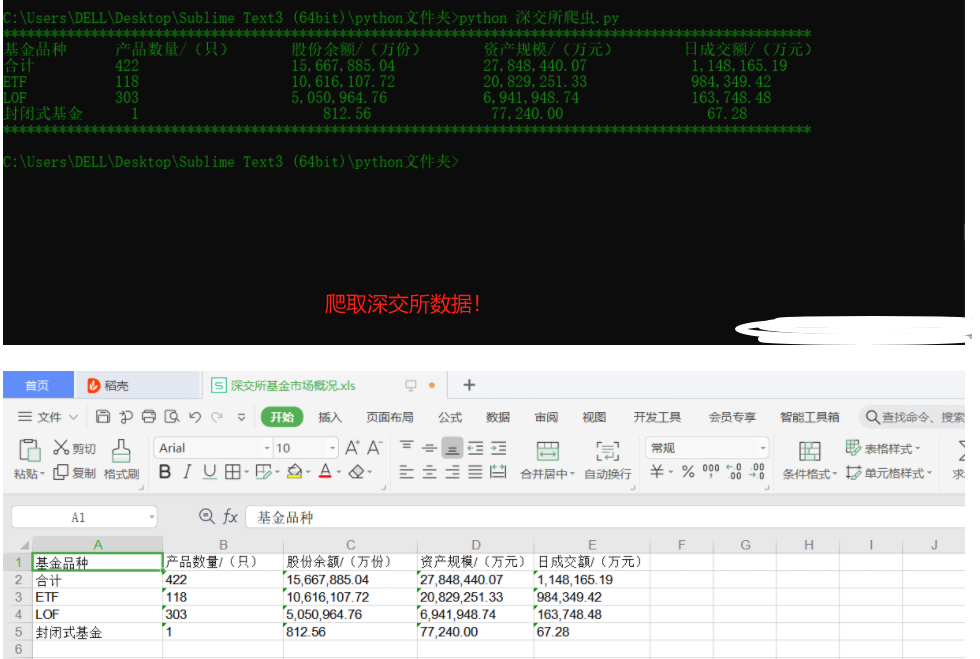Cut selection with the scissors 剪切 button
980x659 pixels.
click(x=74, y=448)
